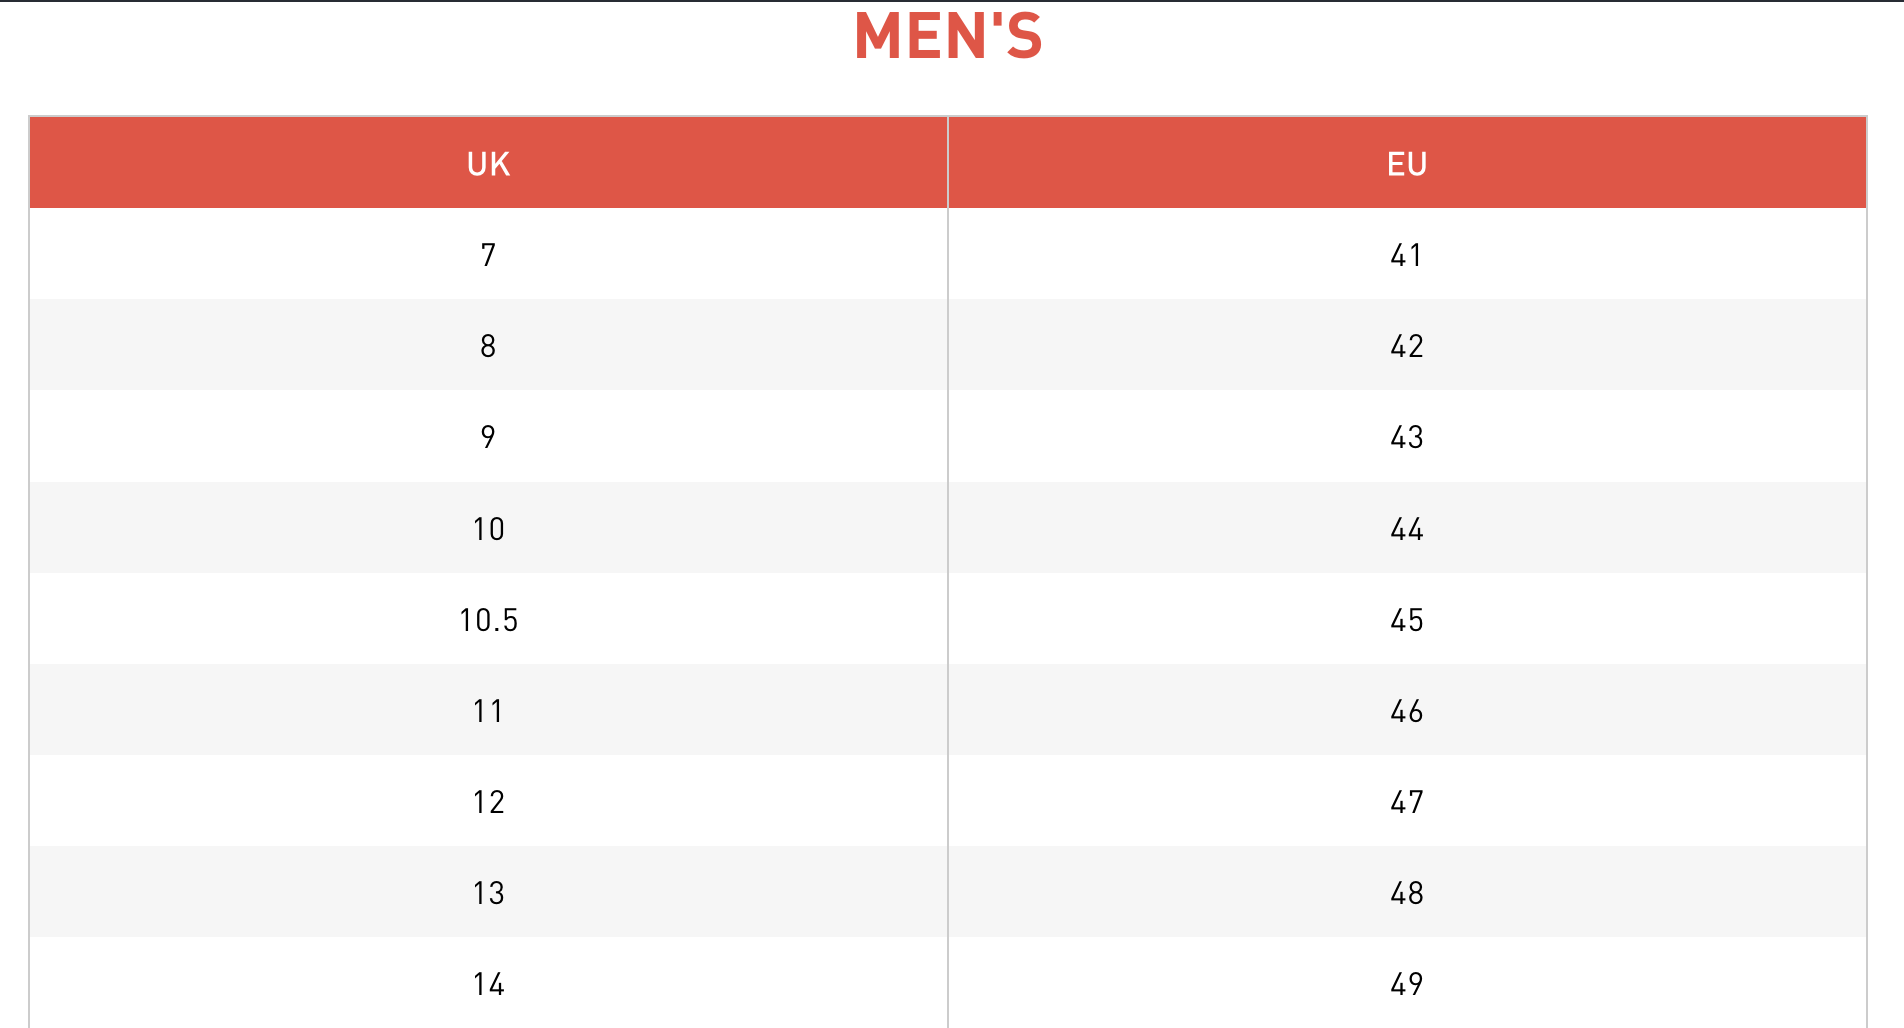This screenshot has width=1904, height=1028.
Task: Click the EU size 44 cell
Action: tap(1406, 529)
